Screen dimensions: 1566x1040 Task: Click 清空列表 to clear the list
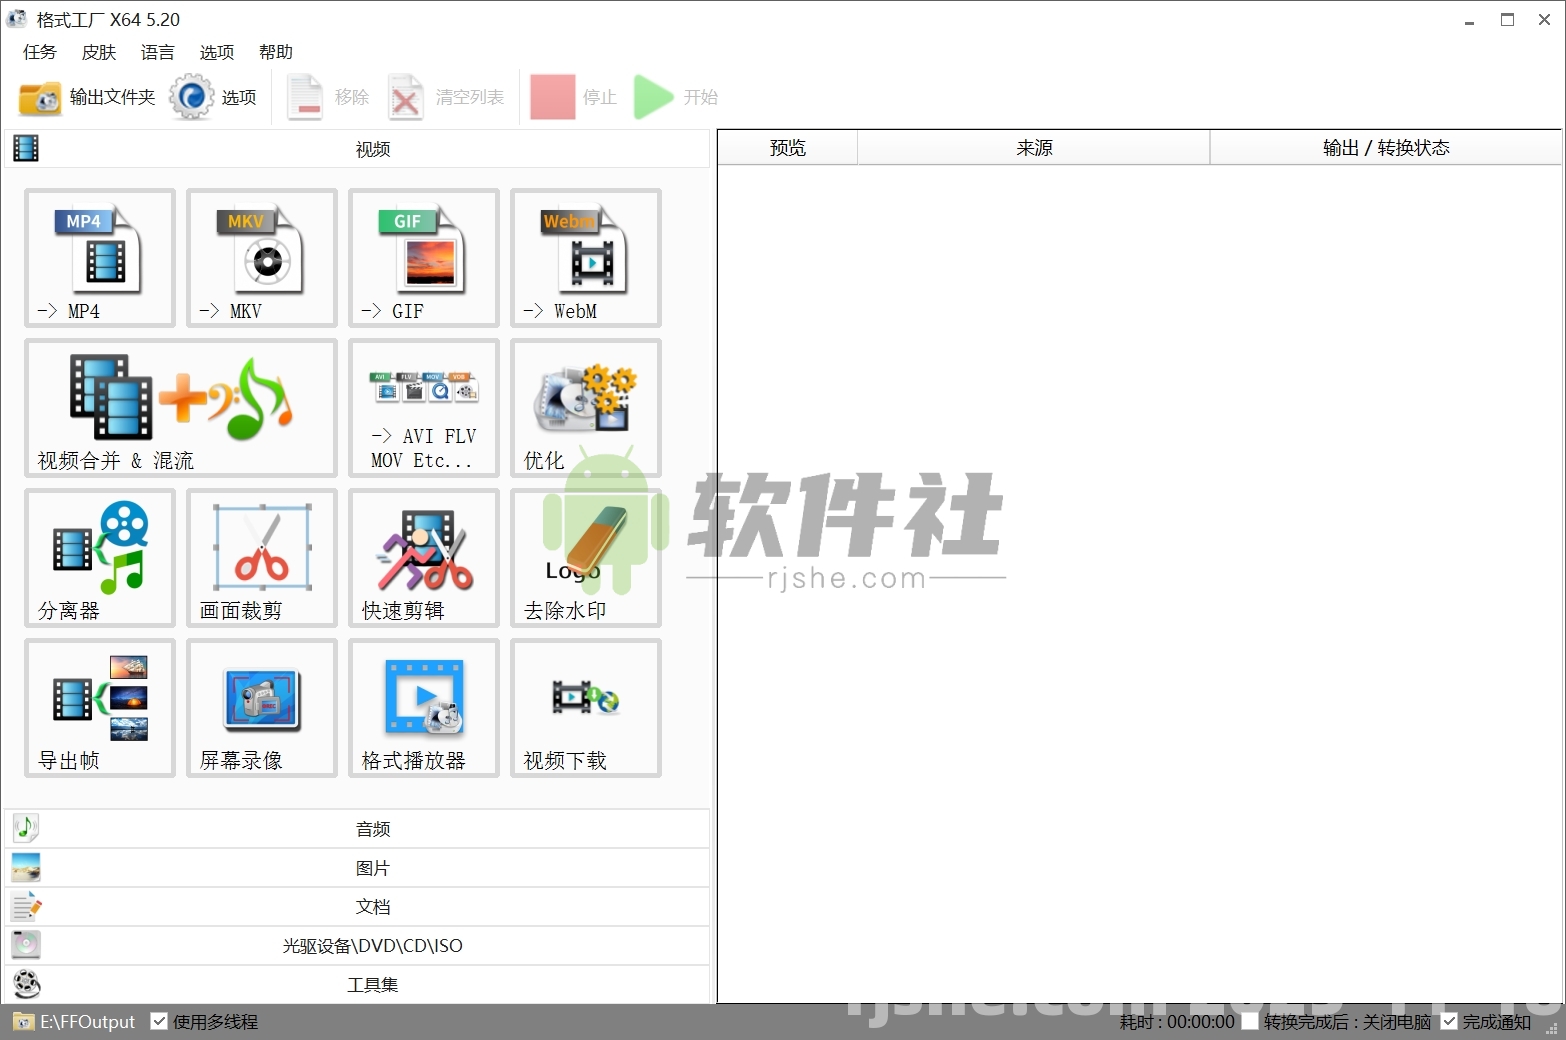click(x=446, y=97)
